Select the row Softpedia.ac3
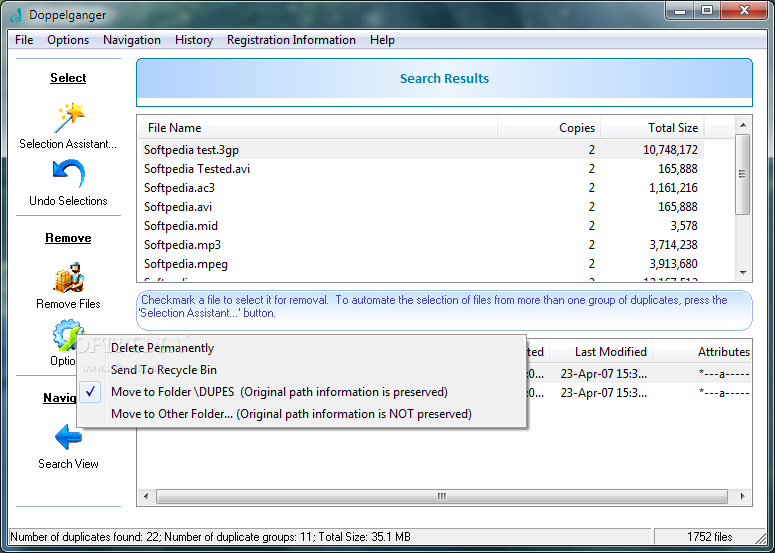Screen dimensions: 775x553 tap(423, 188)
